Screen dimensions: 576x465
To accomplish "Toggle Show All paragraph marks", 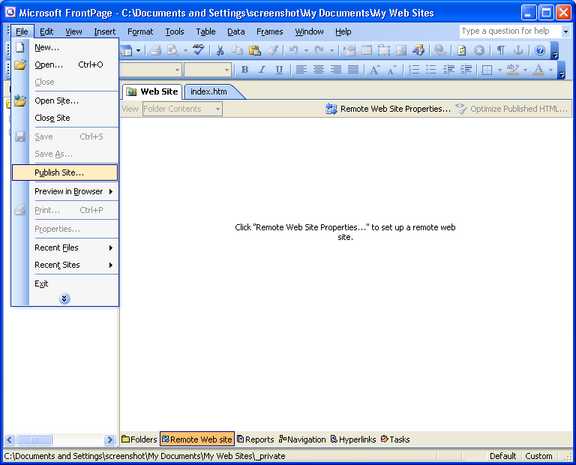I will coord(501,50).
